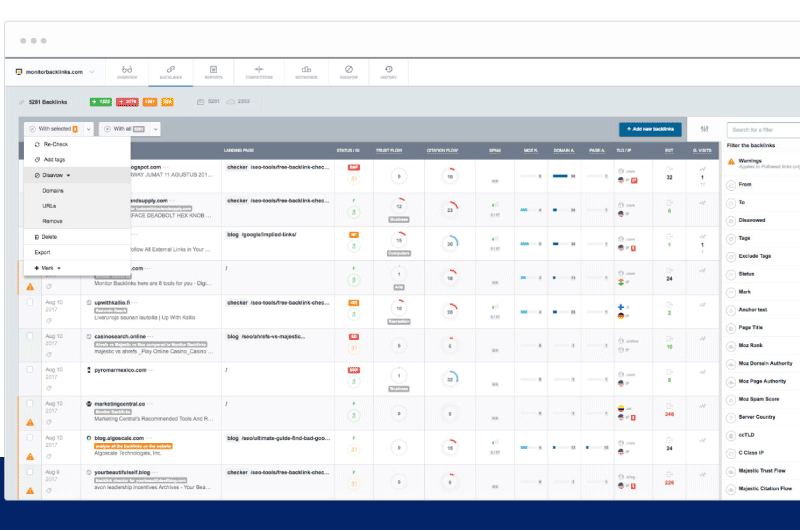This screenshot has height=530, width=800.
Task: Click the Moz Rank filter icon
Action: click(x=731, y=346)
